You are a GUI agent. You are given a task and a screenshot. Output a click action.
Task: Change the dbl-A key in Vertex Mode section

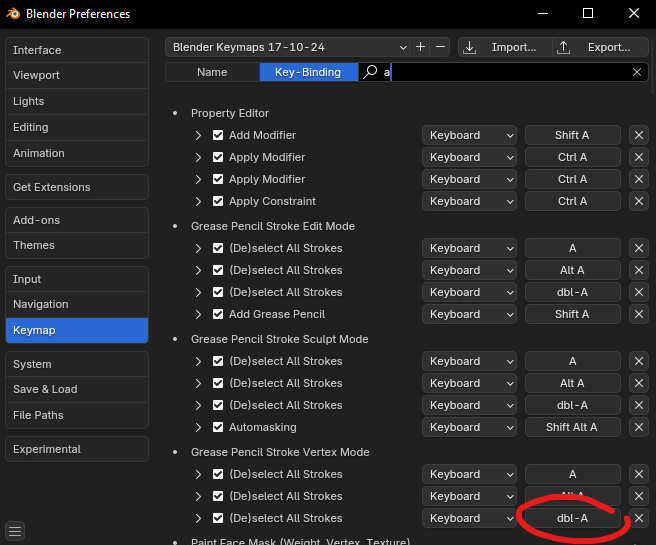tap(572, 518)
